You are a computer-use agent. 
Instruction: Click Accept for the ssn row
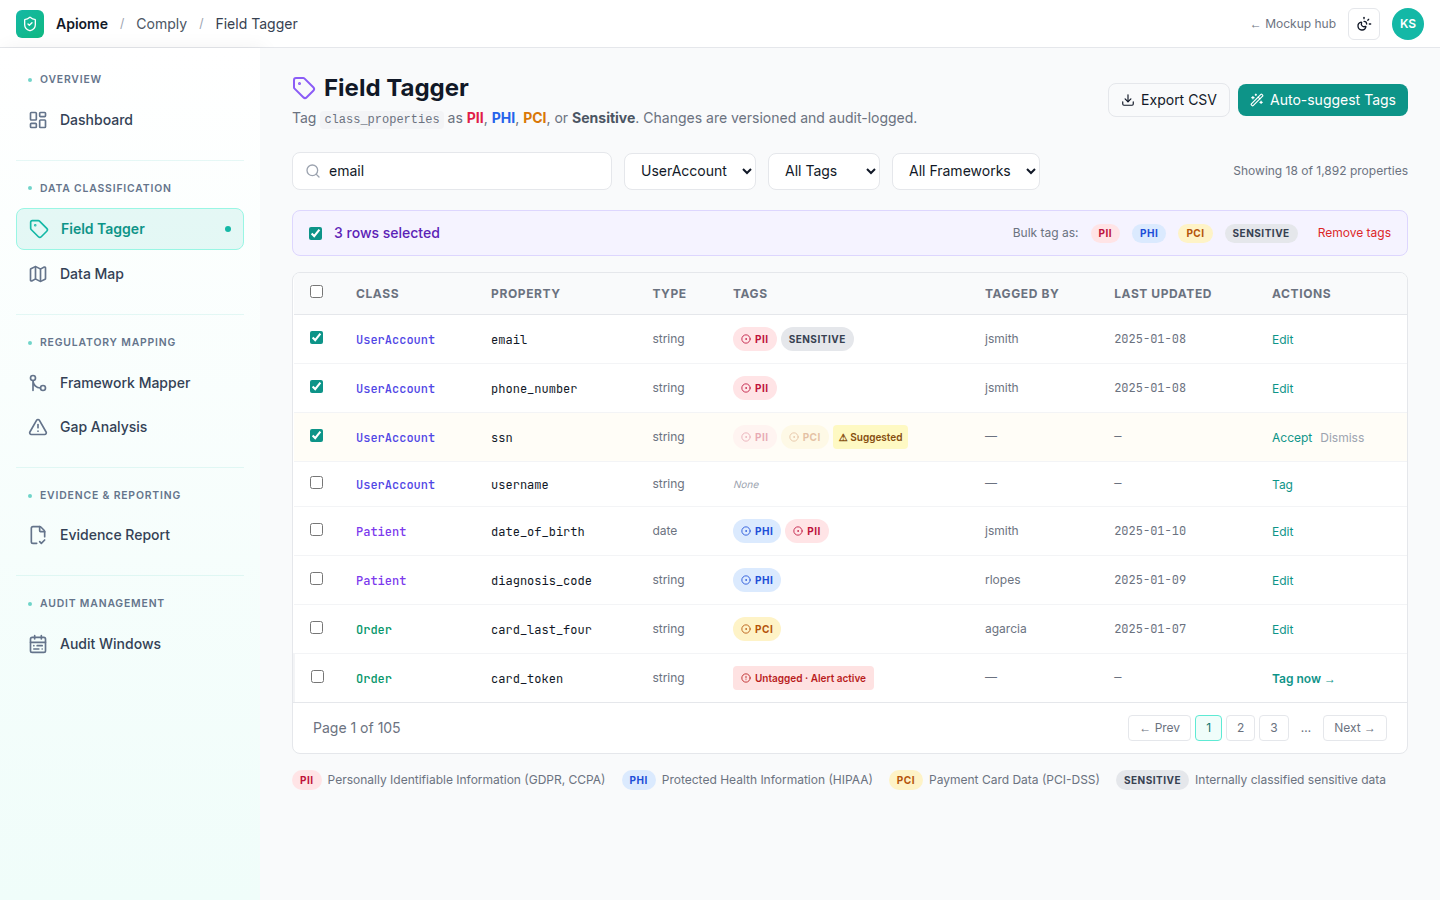[x=1292, y=438]
